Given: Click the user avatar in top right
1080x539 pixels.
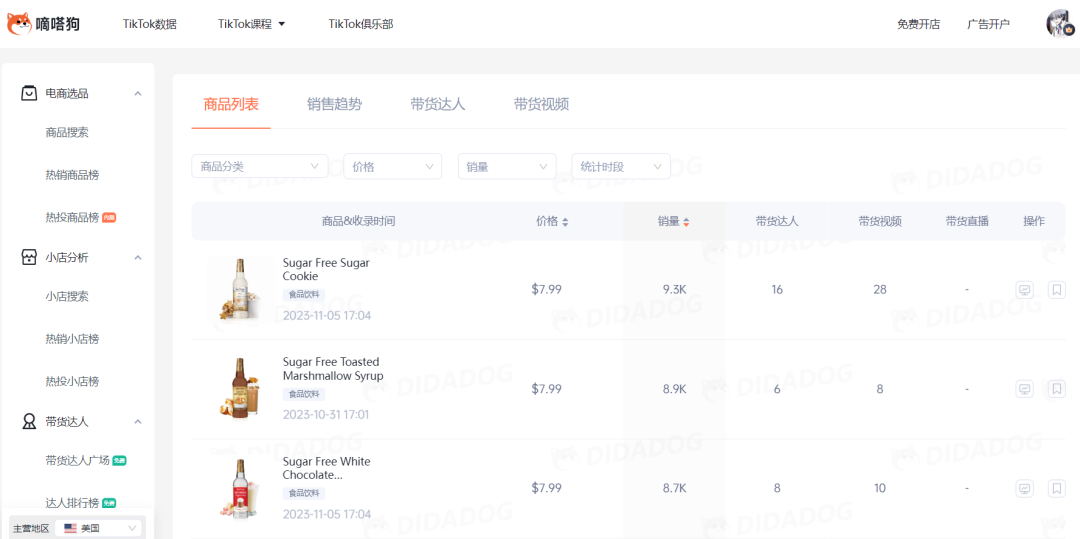Looking at the screenshot, I should click(x=1059, y=23).
